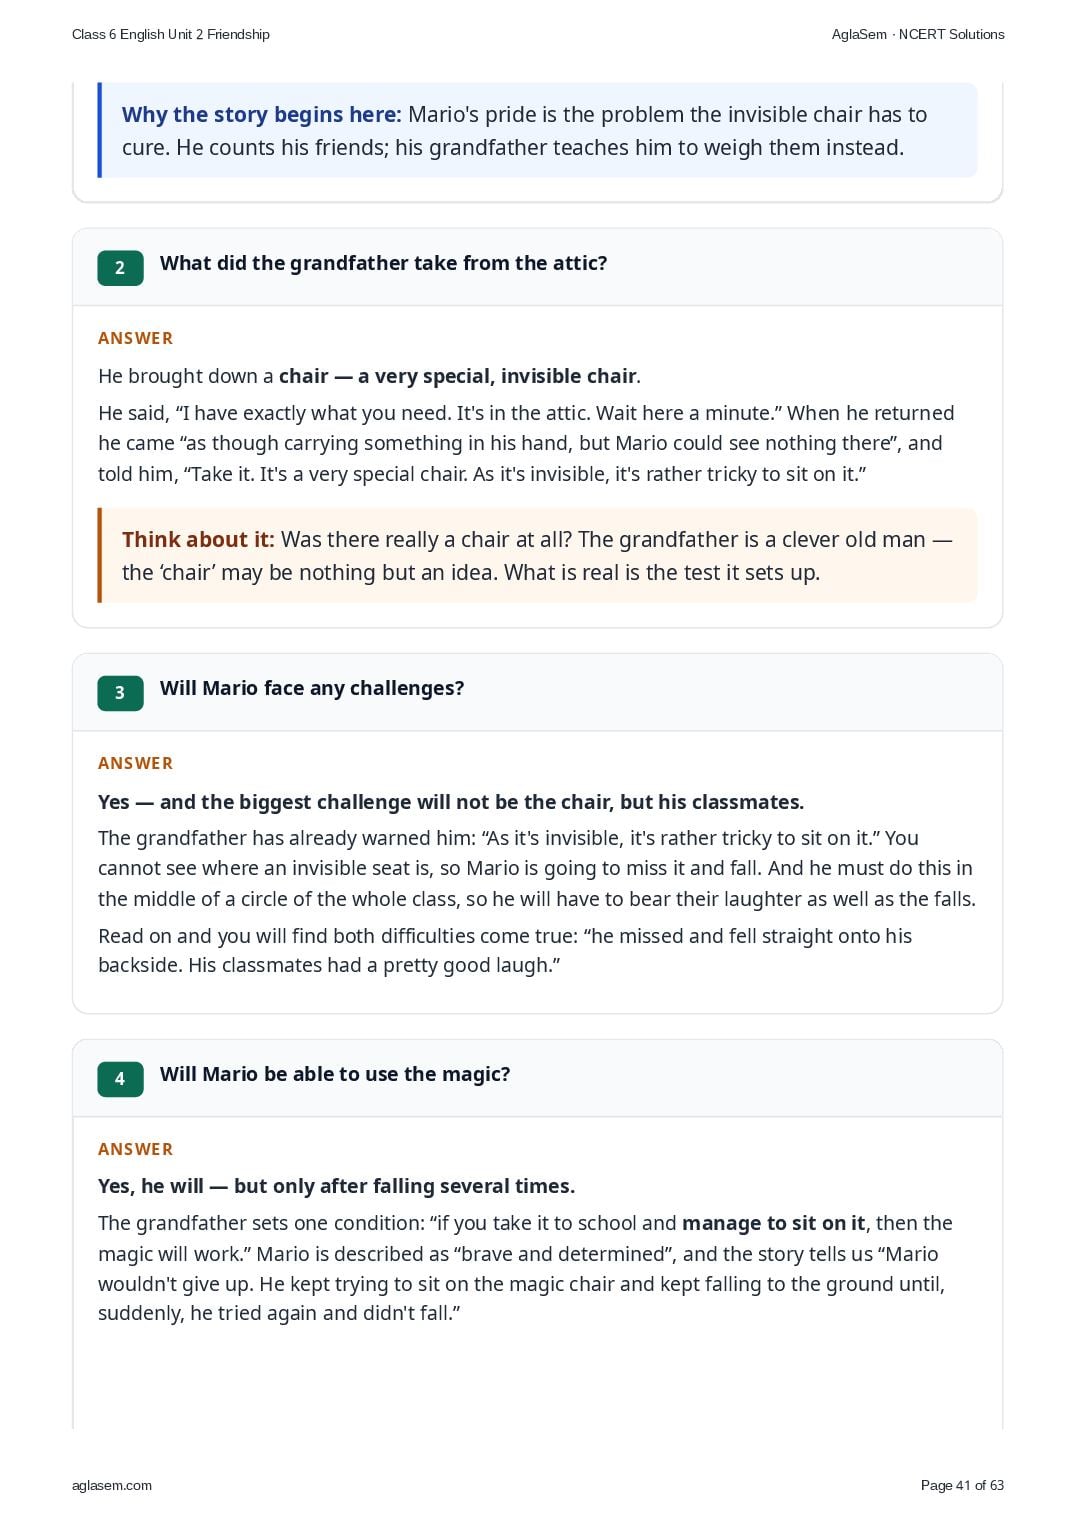Click the Page 41 of 63 indicator

[x=962, y=1485]
